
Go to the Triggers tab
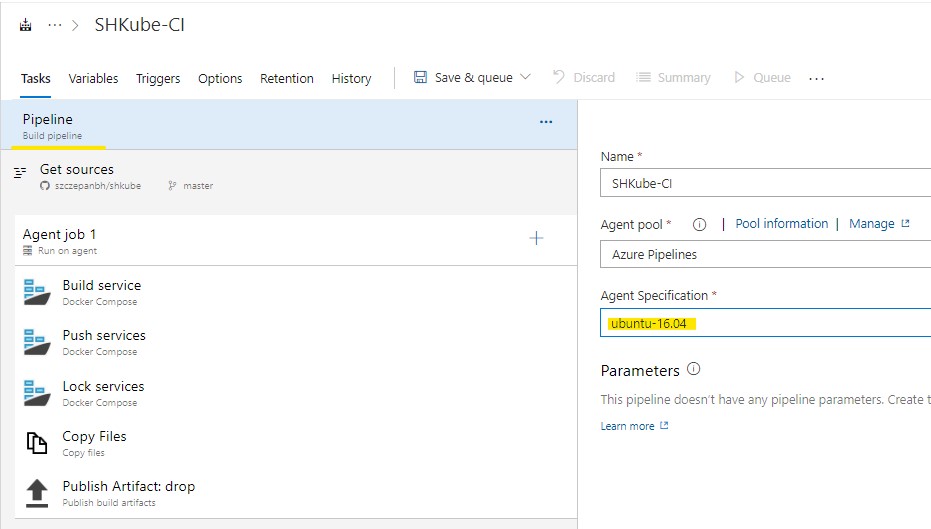(158, 78)
